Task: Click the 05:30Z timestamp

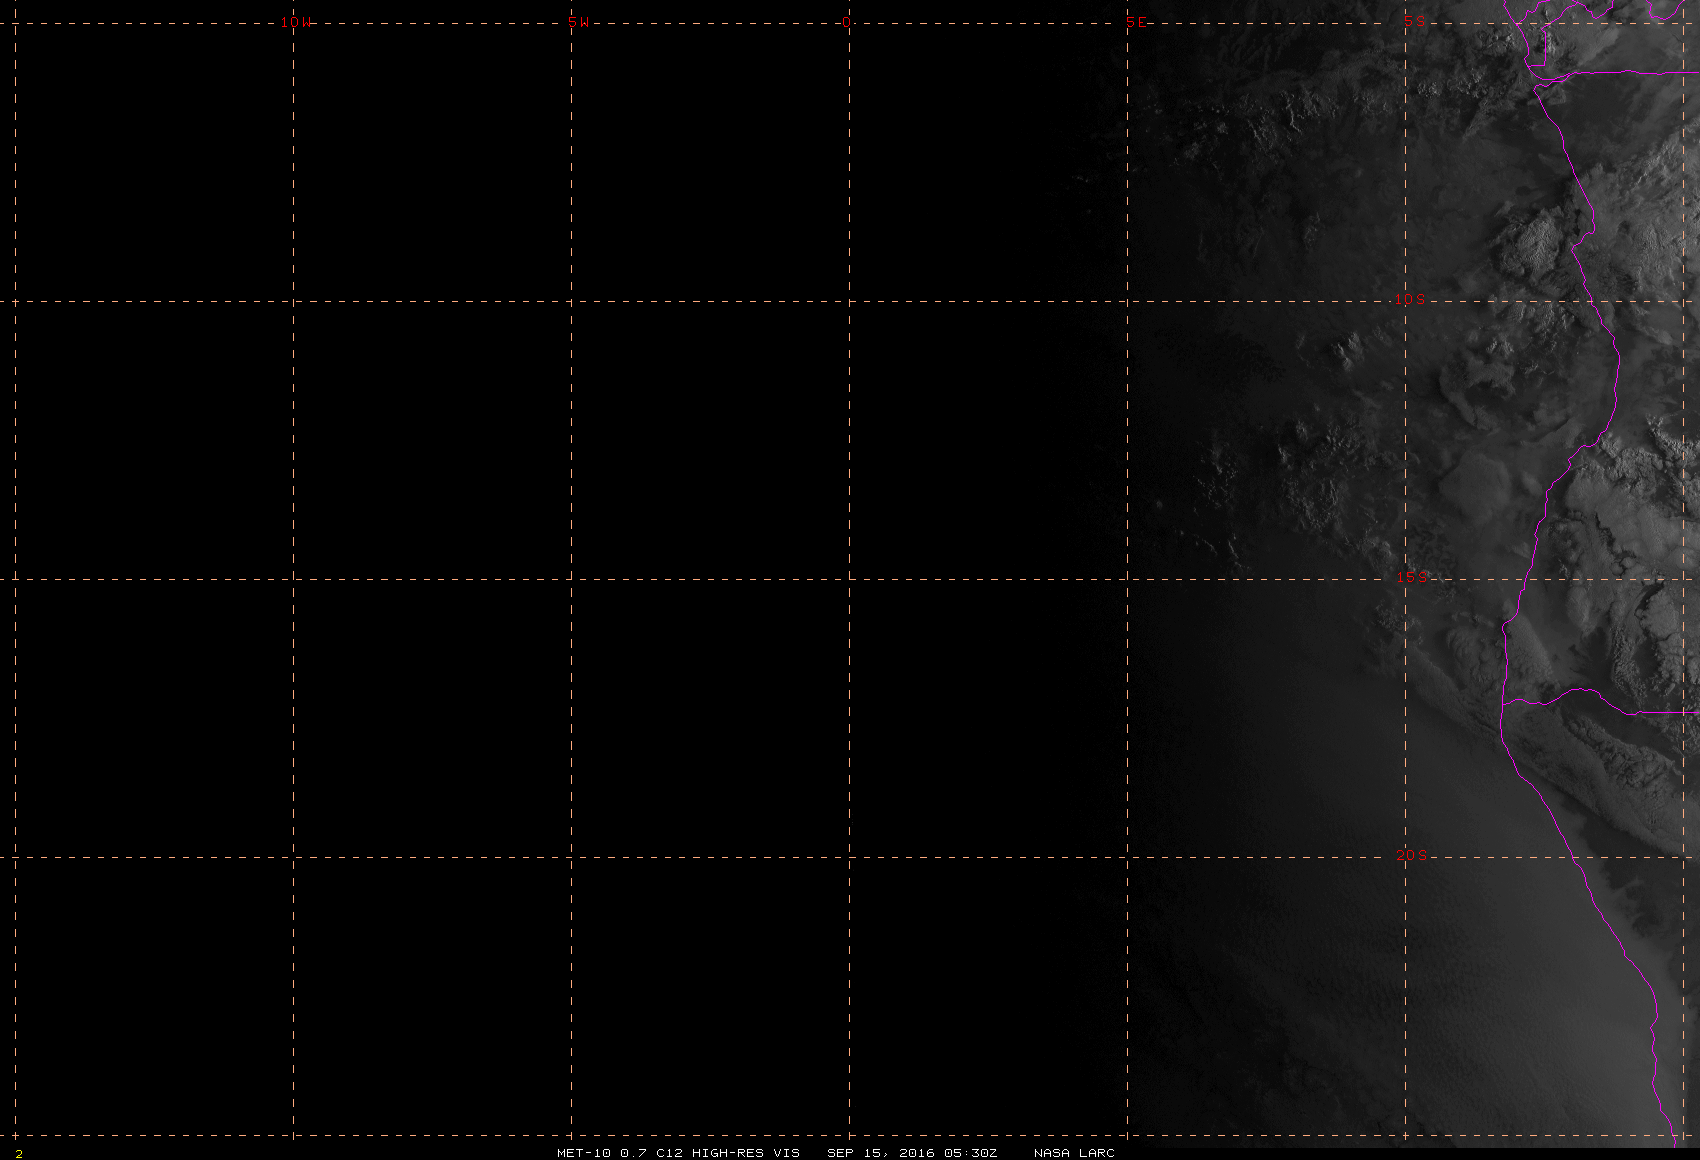Action: coord(971,1153)
